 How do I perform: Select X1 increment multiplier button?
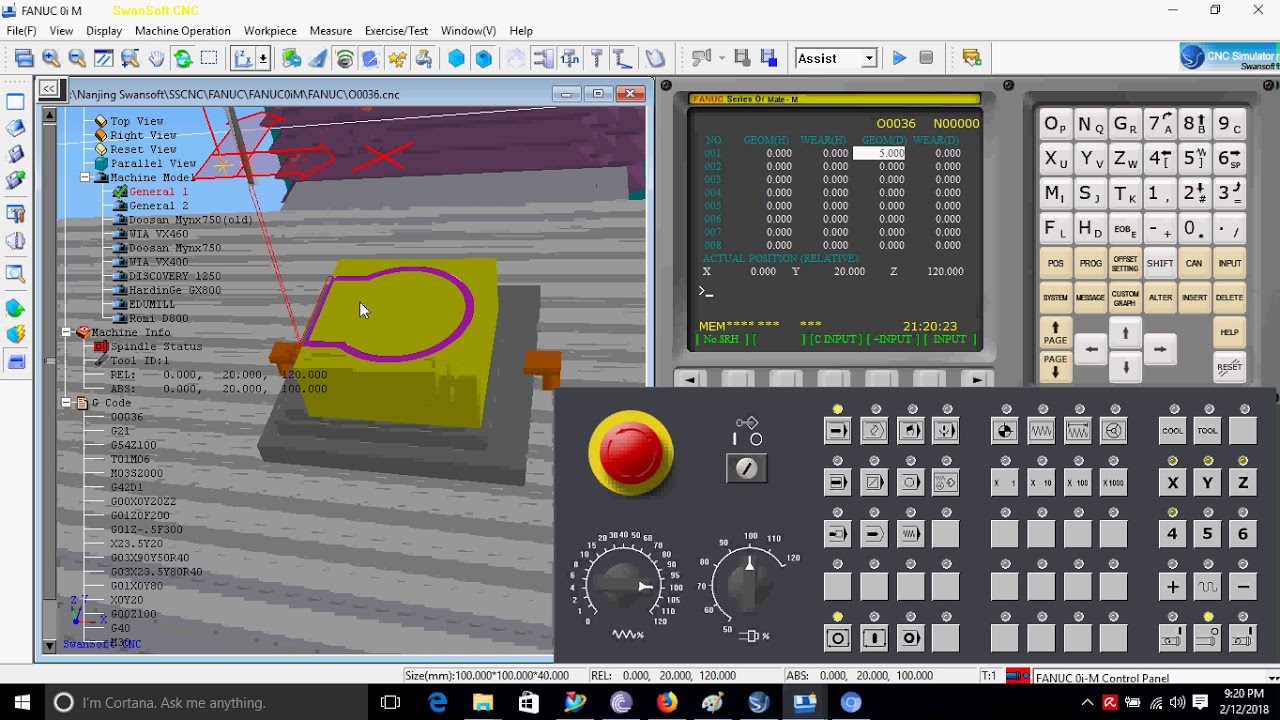pos(1005,483)
